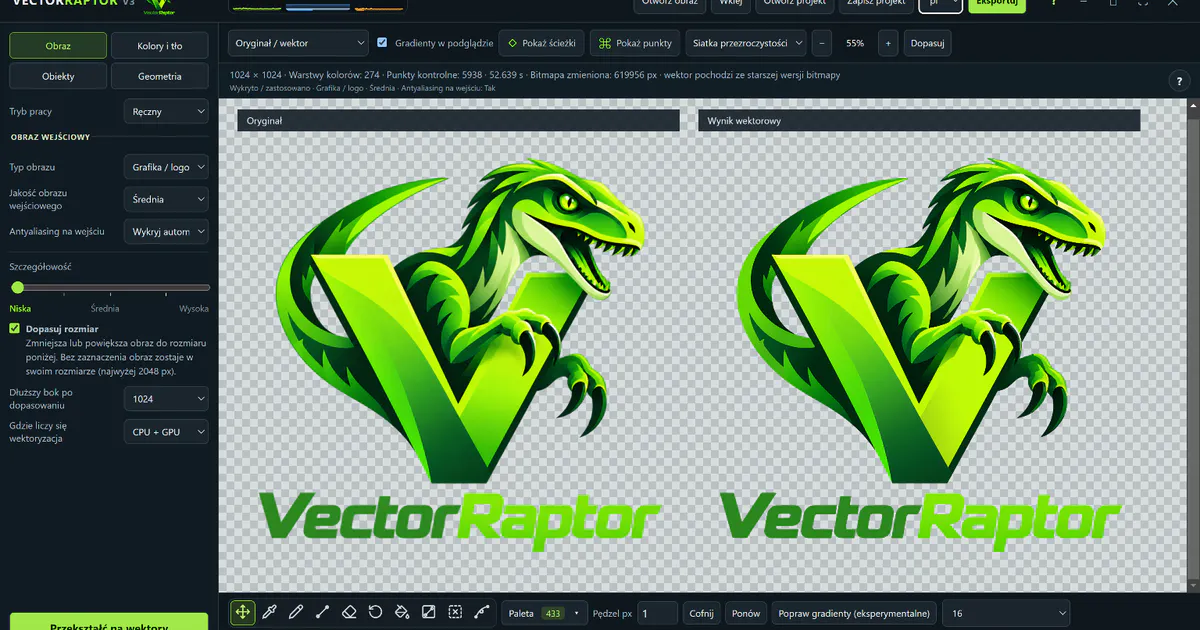Open the Tryb pracy Ręczny dropdown
The width and height of the screenshot is (1200, 630).
(166, 112)
